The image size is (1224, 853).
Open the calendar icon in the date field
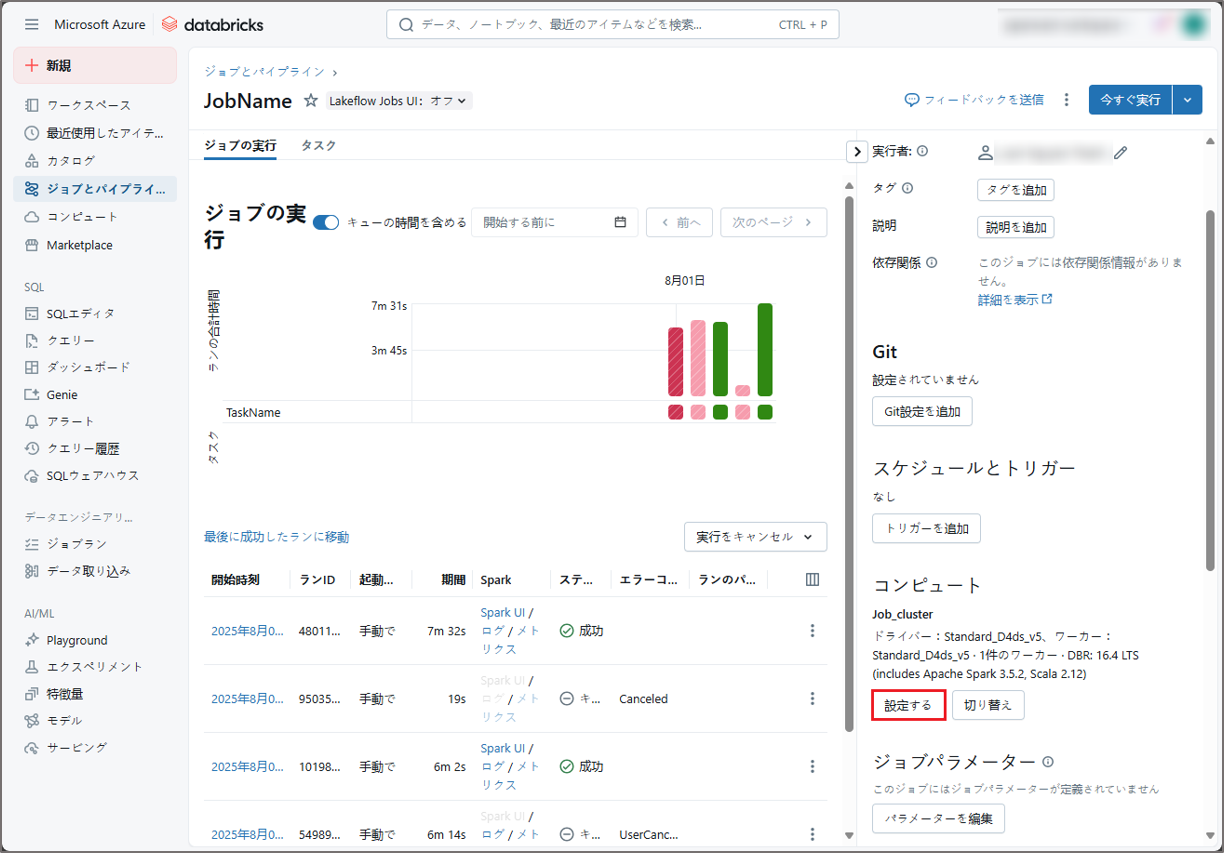620,222
